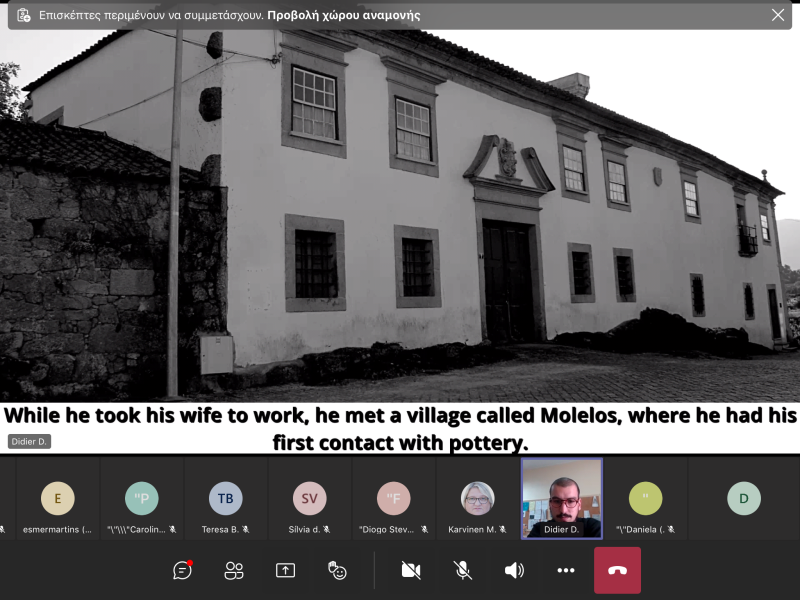Tap the TB avatar for Teresa B.
The height and width of the screenshot is (600, 800).
pyautogui.click(x=225, y=498)
